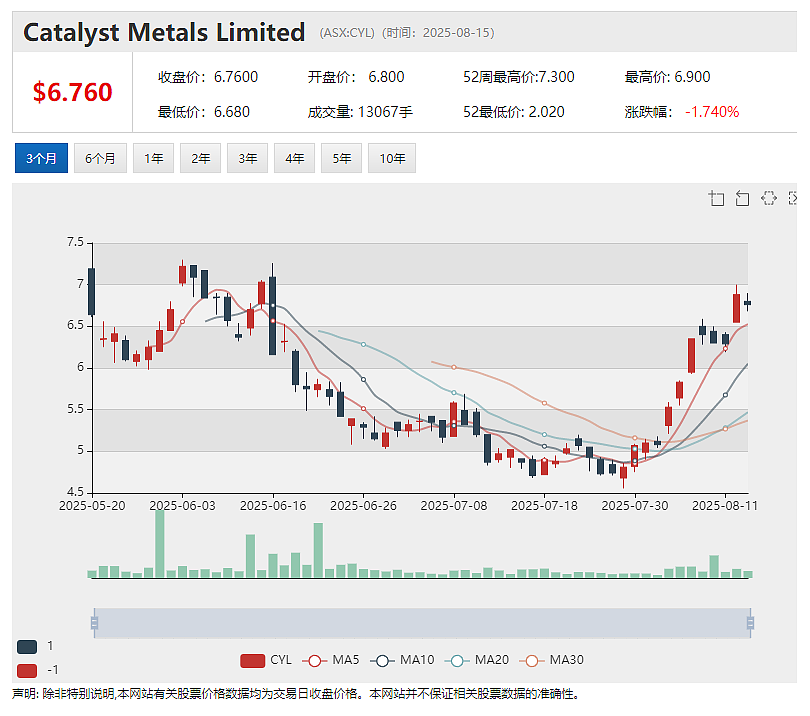The height and width of the screenshot is (716, 810).
Task: Click the 最高价: 6.900 text
Action: [667, 77]
